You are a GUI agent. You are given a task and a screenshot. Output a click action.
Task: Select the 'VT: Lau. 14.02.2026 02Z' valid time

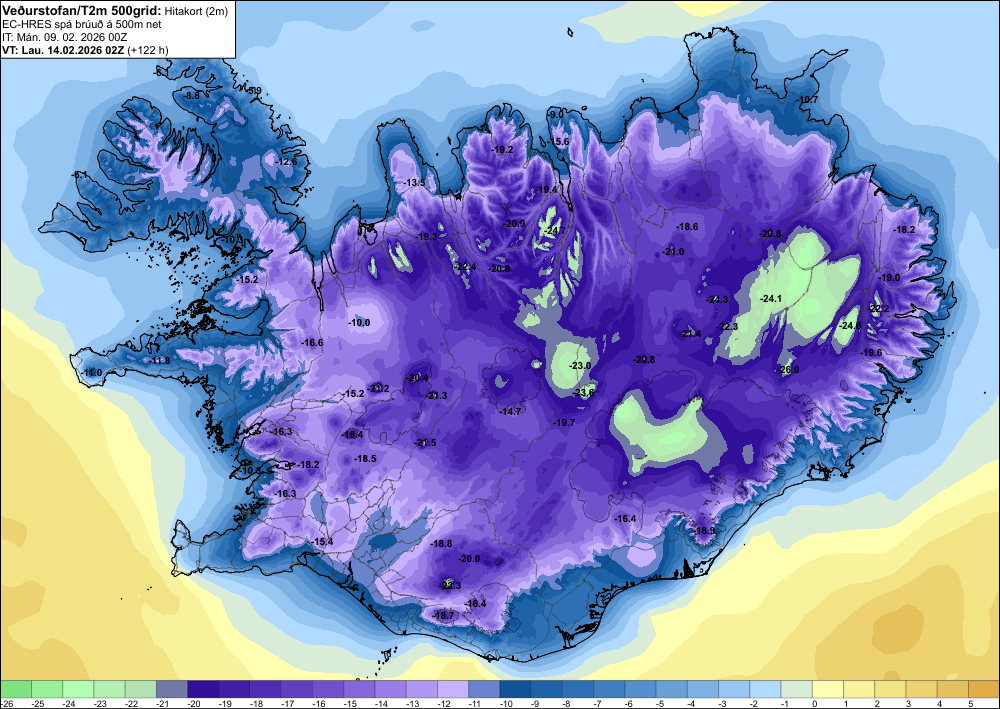[64, 50]
